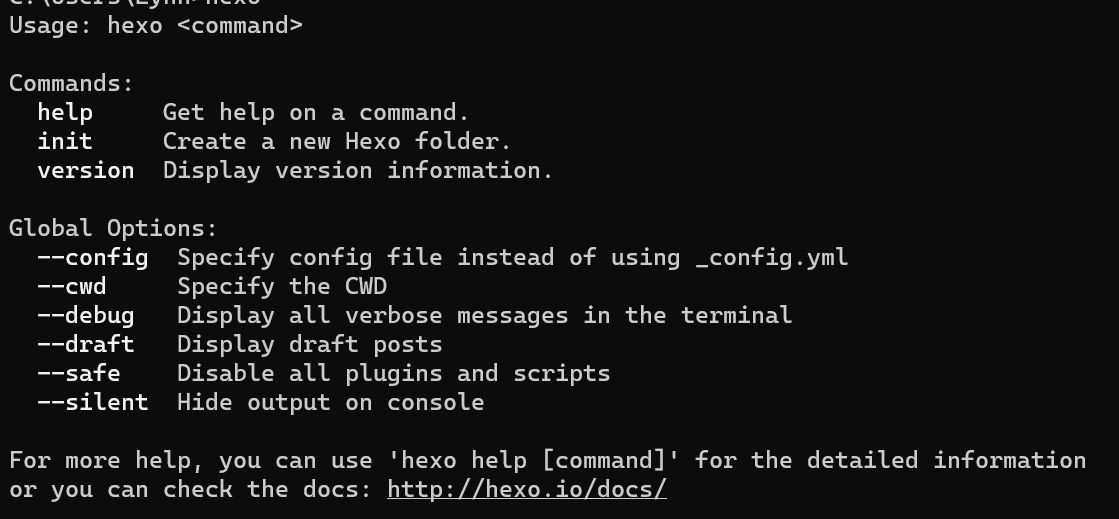Click the --config option text
The height and width of the screenshot is (519, 1119).
(x=93, y=258)
